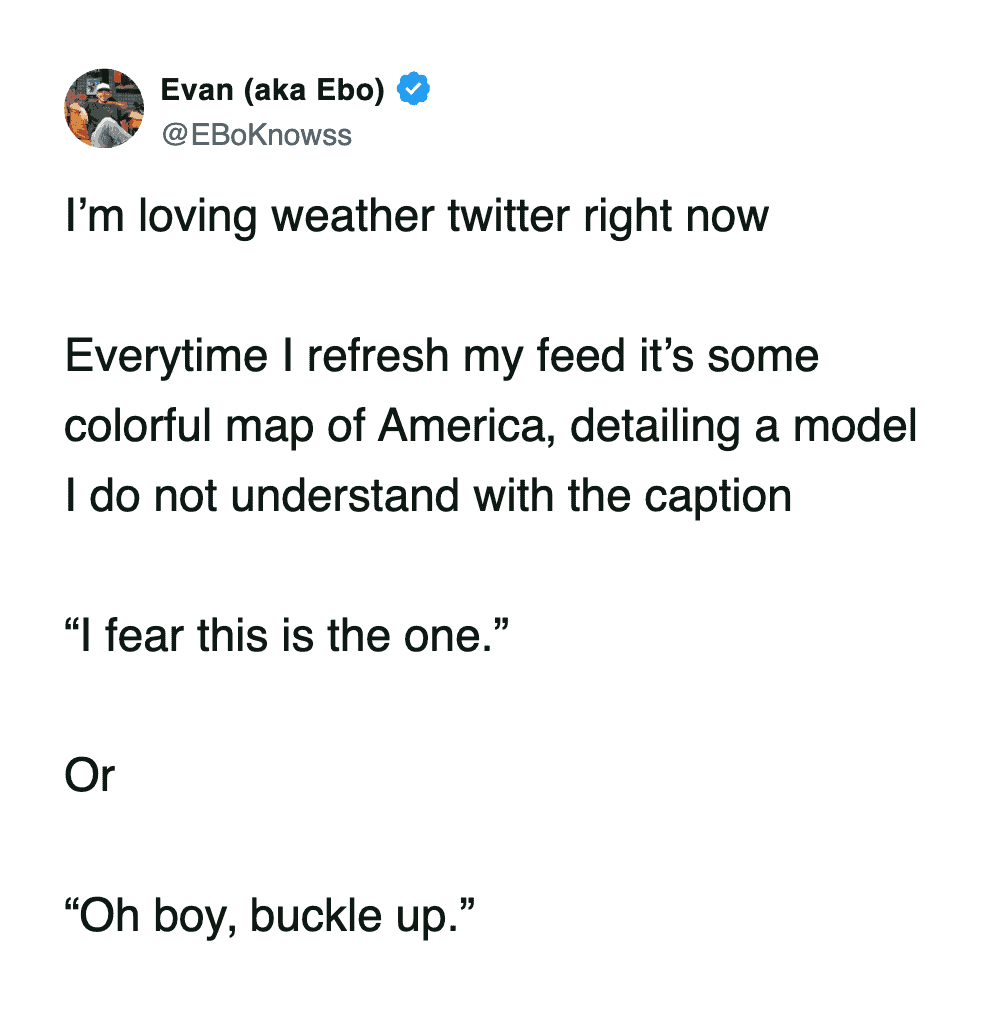Open Evan's profile picture
This screenshot has width=1000, height=1016.
(104, 109)
